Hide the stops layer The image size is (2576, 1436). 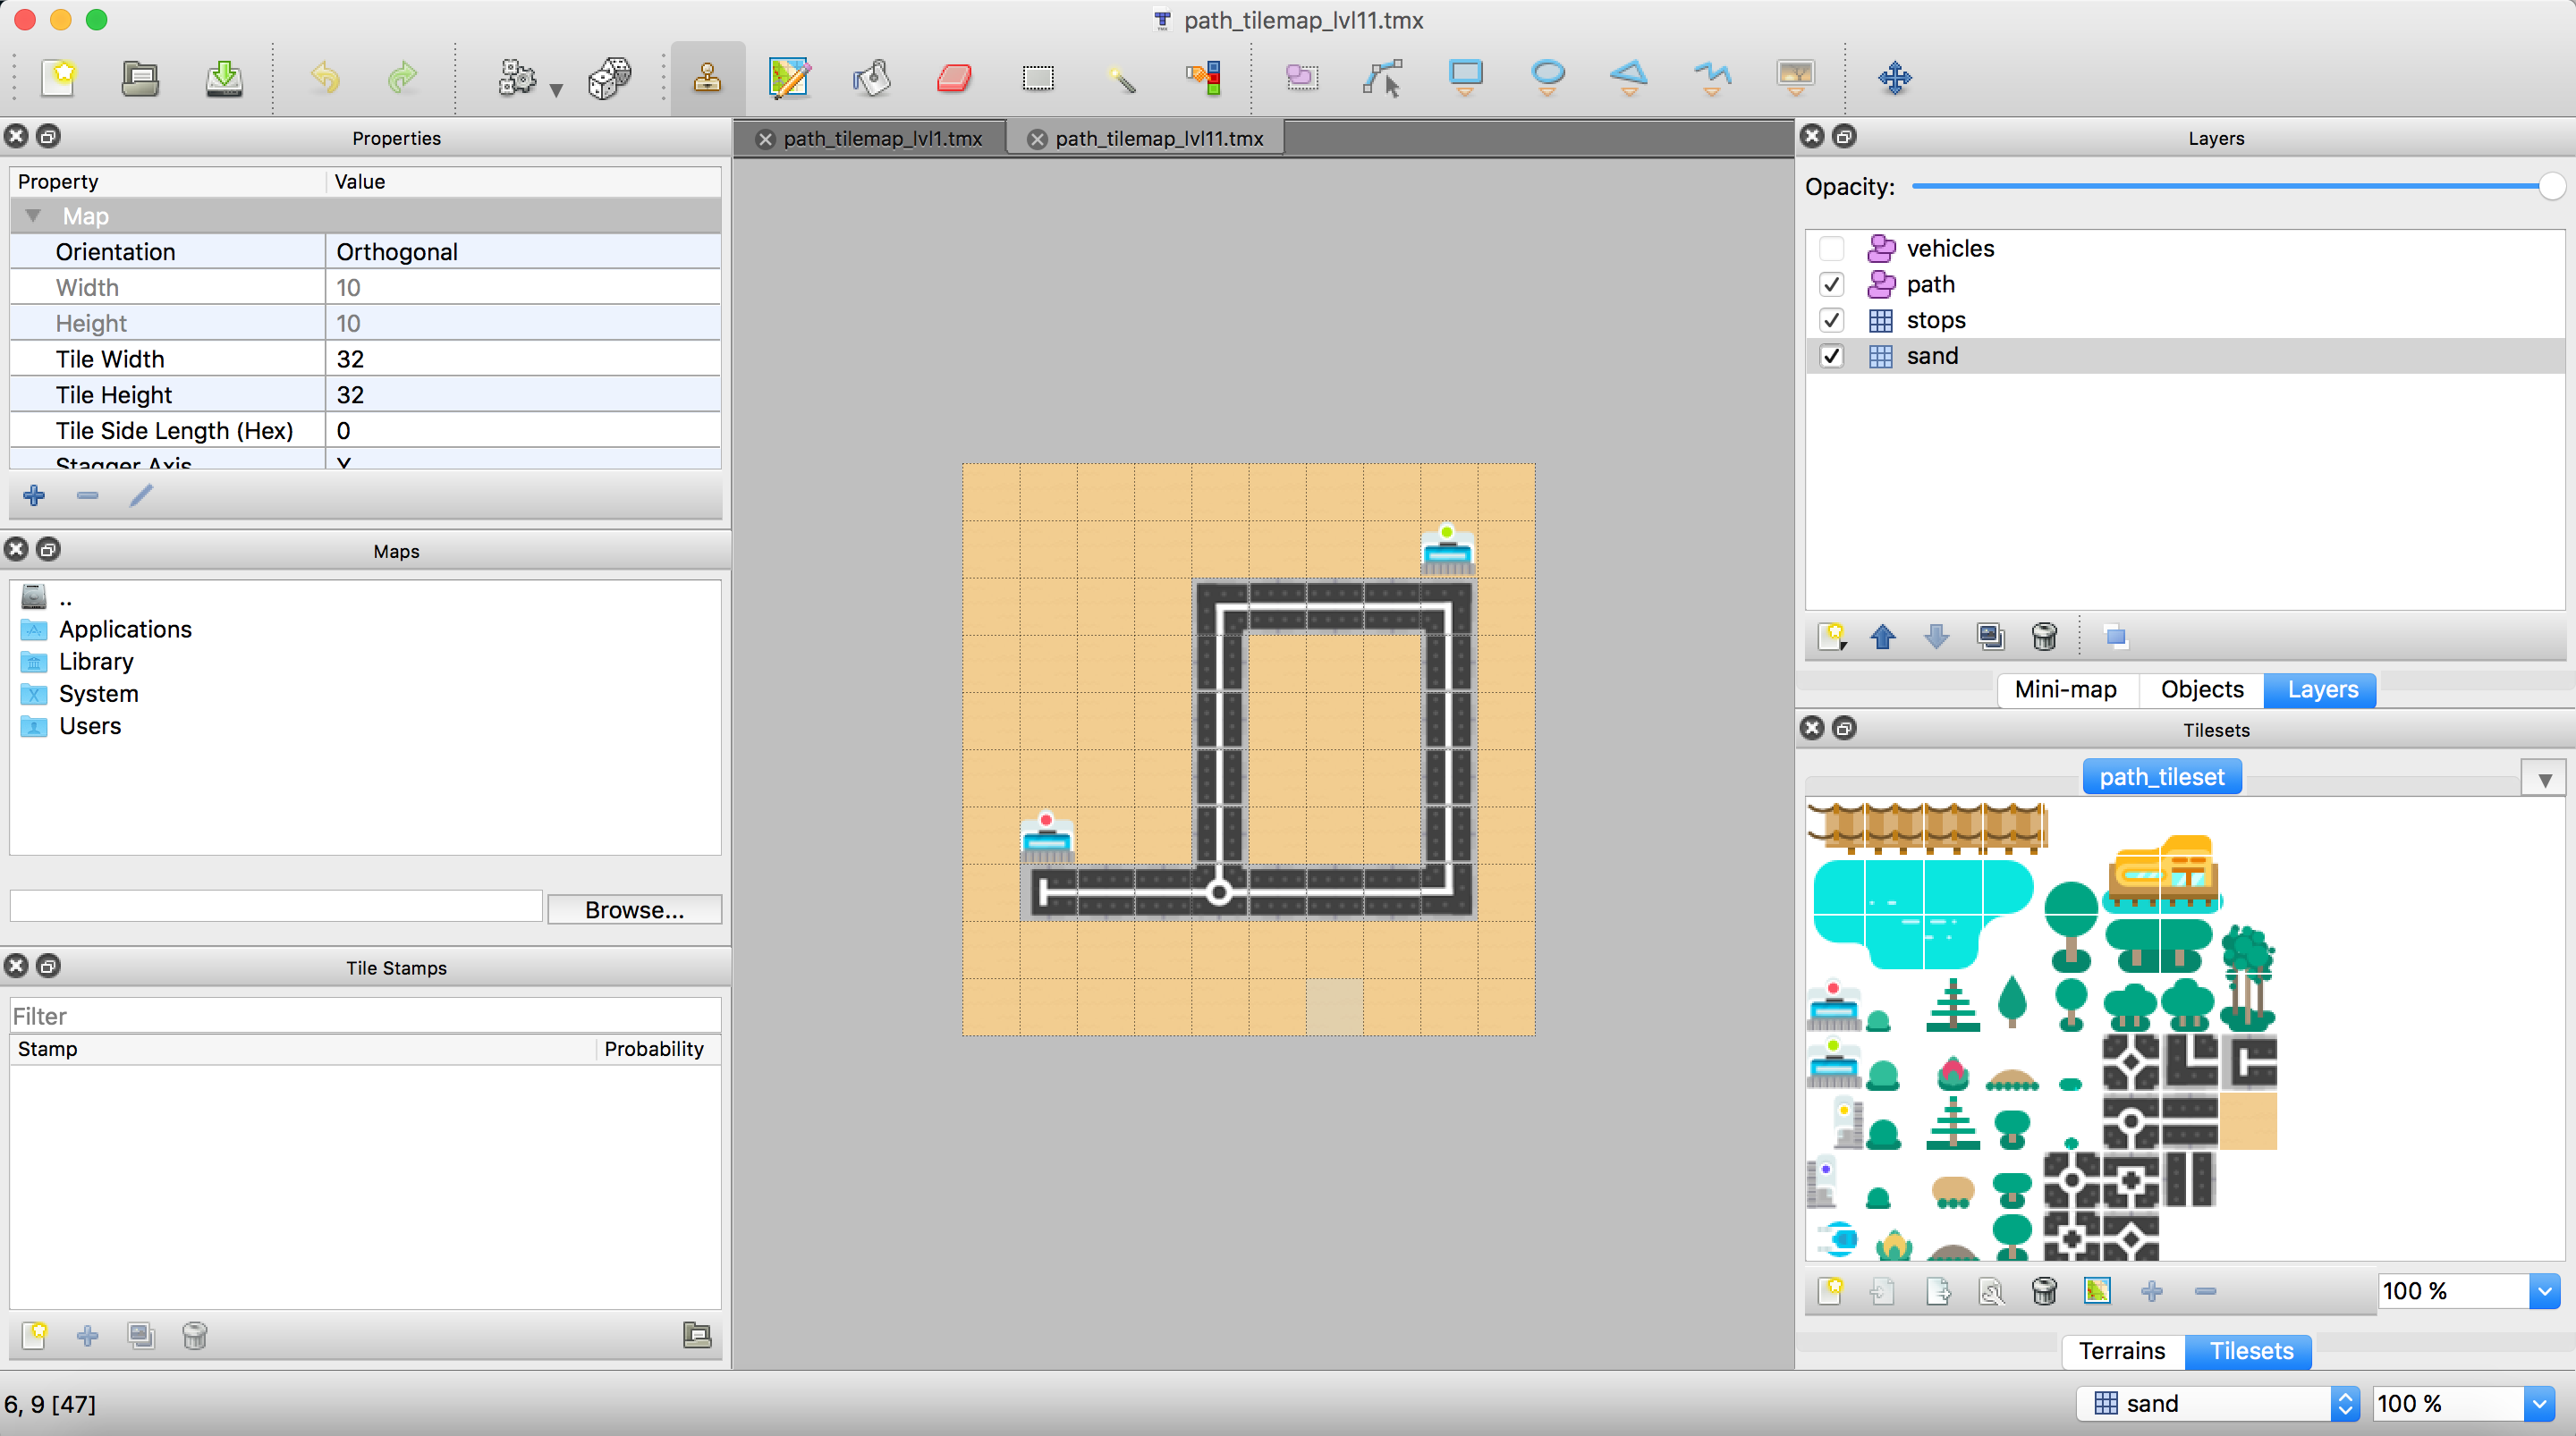tap(1831, 320)
